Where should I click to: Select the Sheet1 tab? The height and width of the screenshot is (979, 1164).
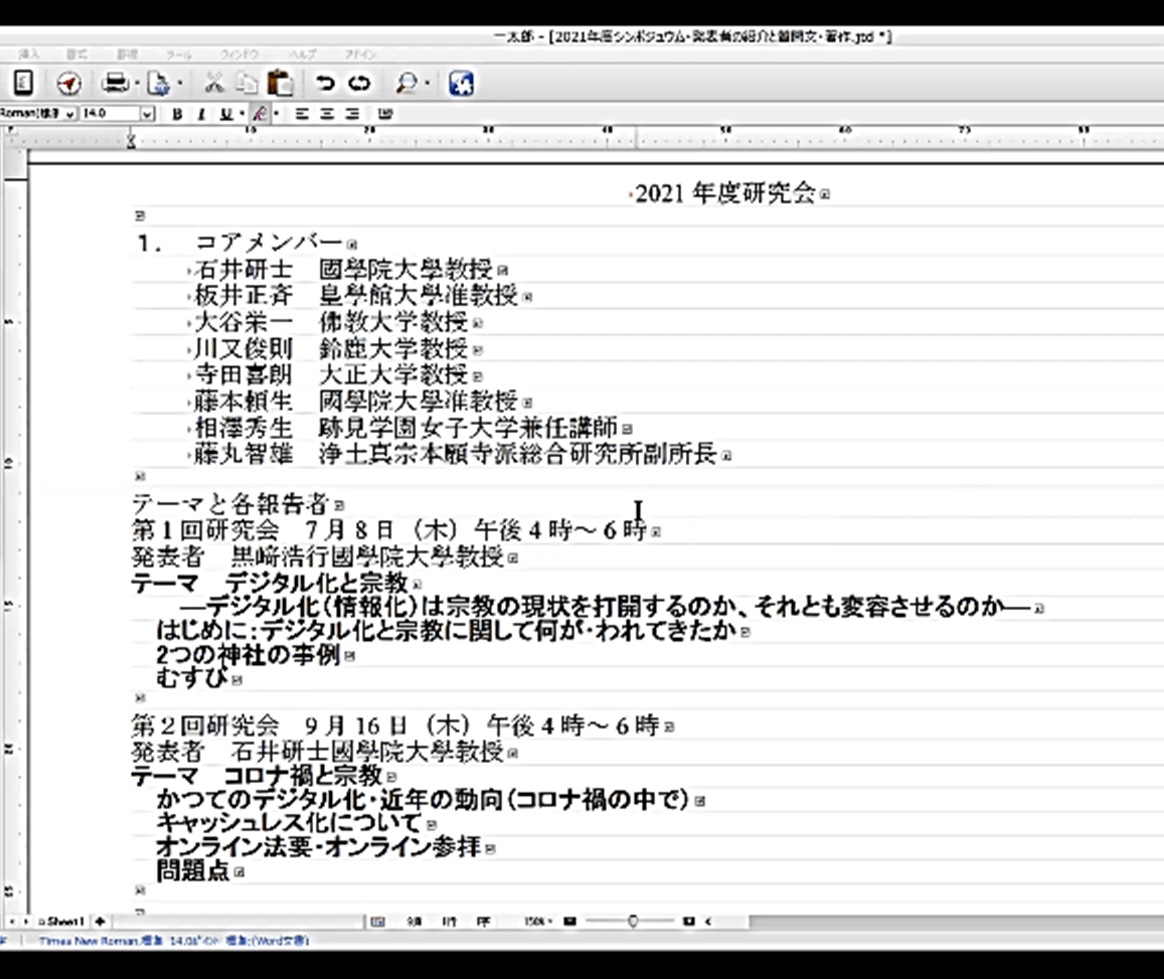64,921
